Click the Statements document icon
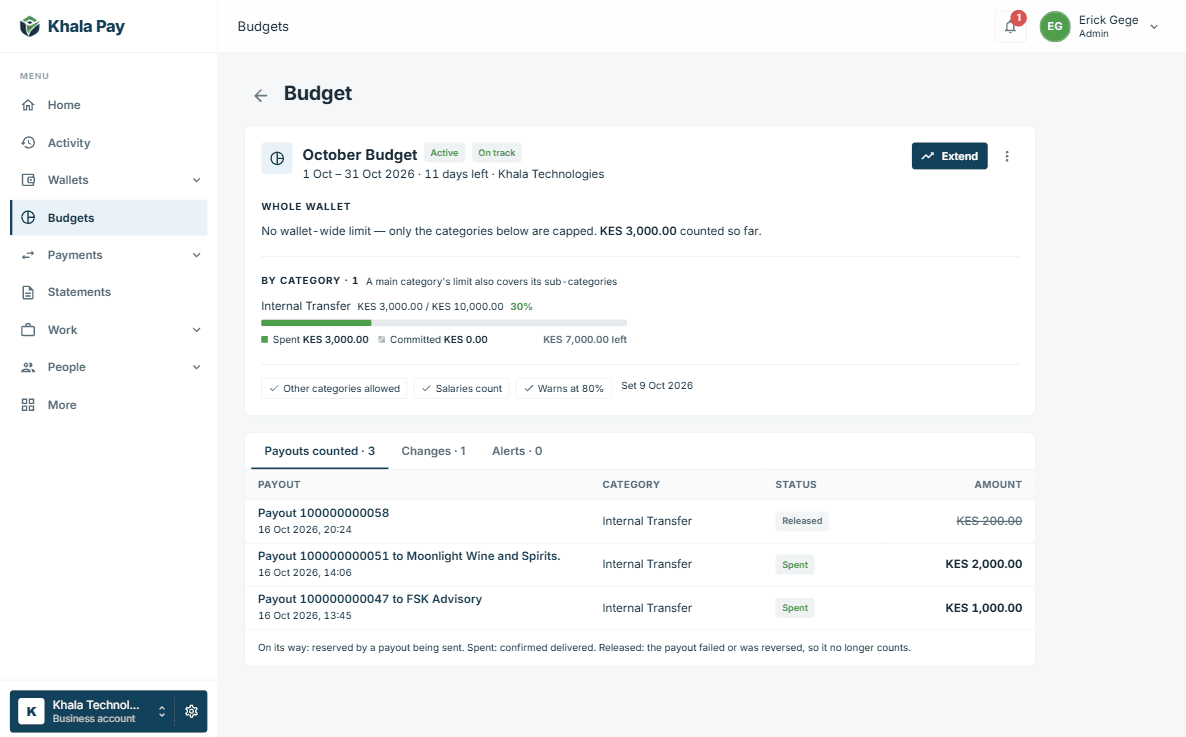The image size is (1186, 737). click(x=28, y=292)
